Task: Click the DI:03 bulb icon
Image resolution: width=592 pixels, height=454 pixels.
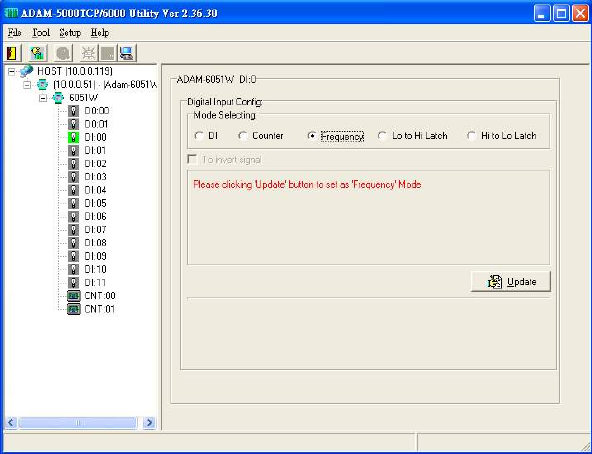Action: click(x=73, y=177)
